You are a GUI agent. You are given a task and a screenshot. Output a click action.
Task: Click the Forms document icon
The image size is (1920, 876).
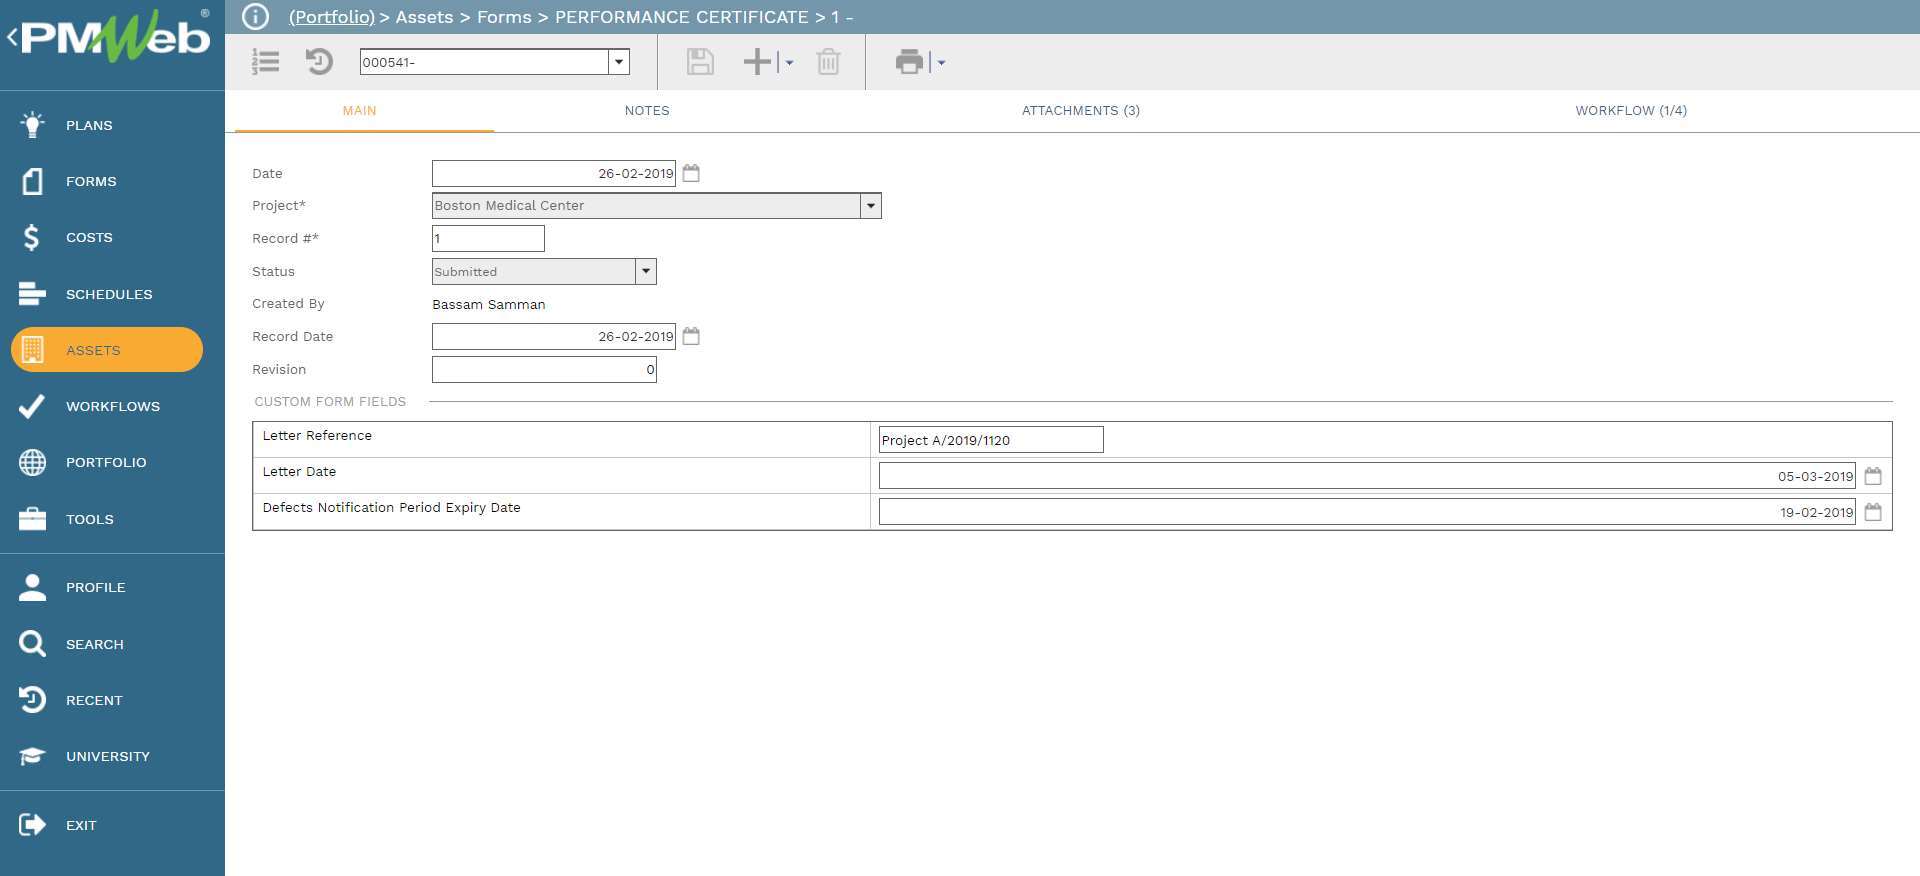[32, 181]
